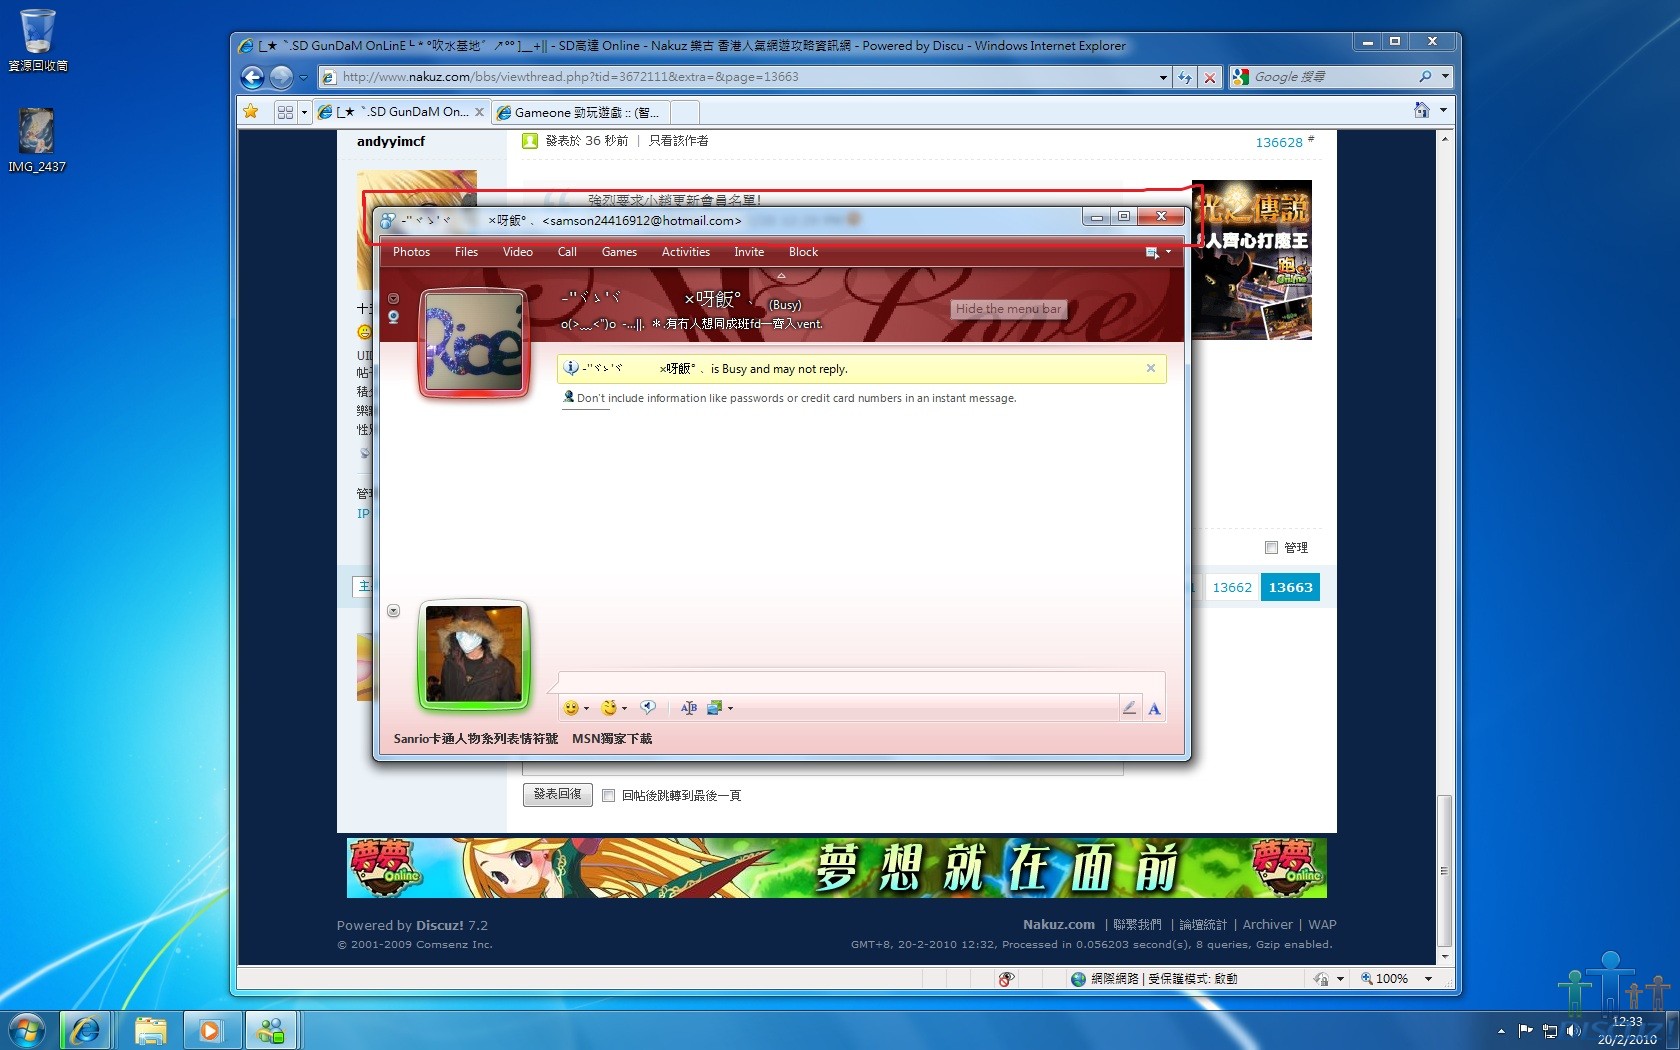The height and width of the screenshot is (1050, 1680).
Task: Open the chat background picker icon
Action: [x=714, y=708]
